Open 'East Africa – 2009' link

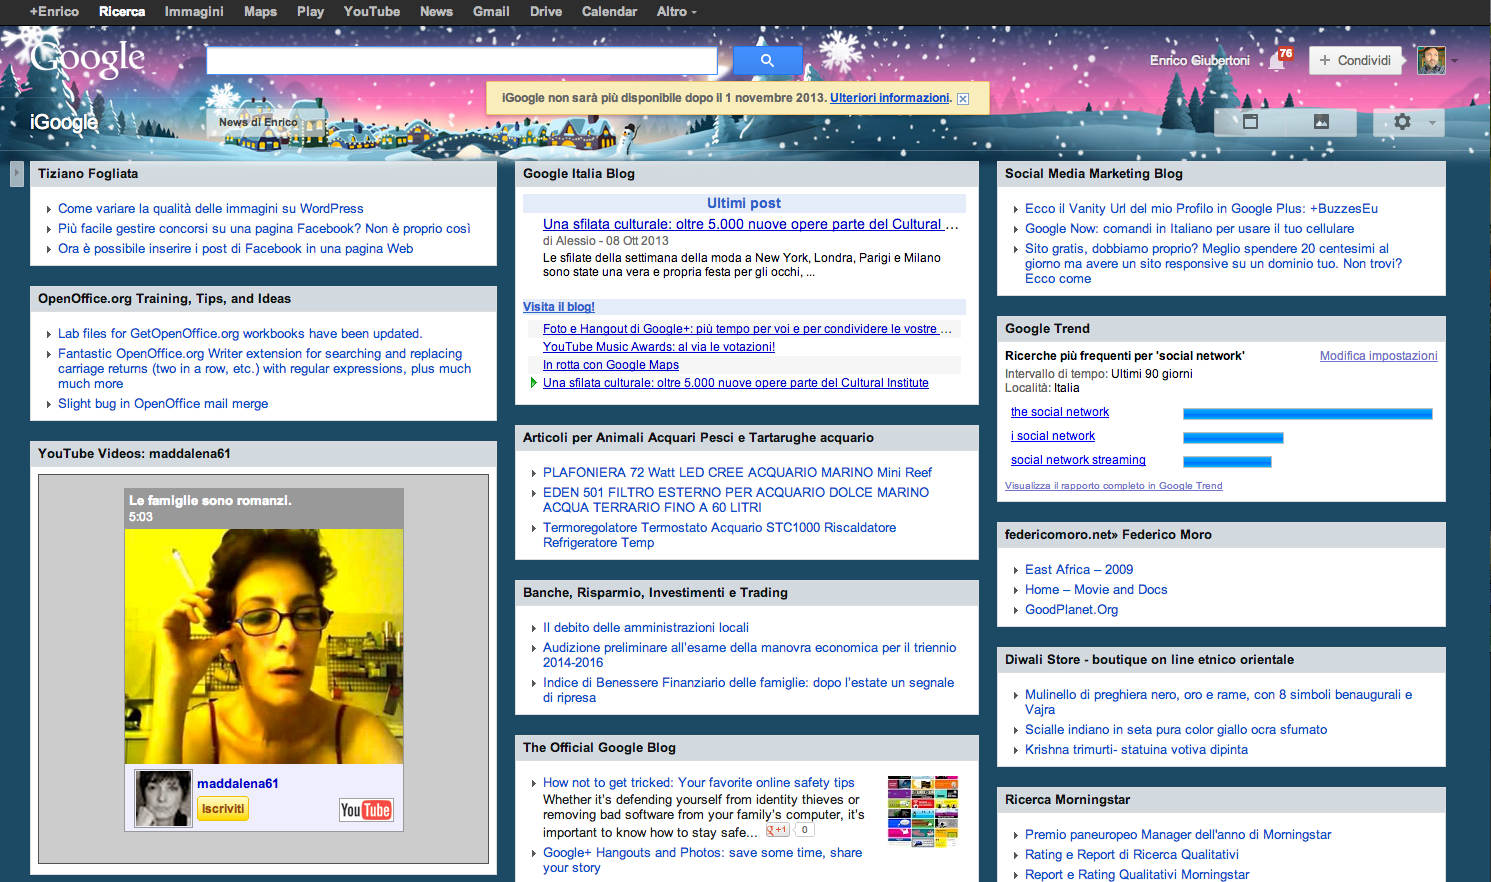tap(1079, 570)
